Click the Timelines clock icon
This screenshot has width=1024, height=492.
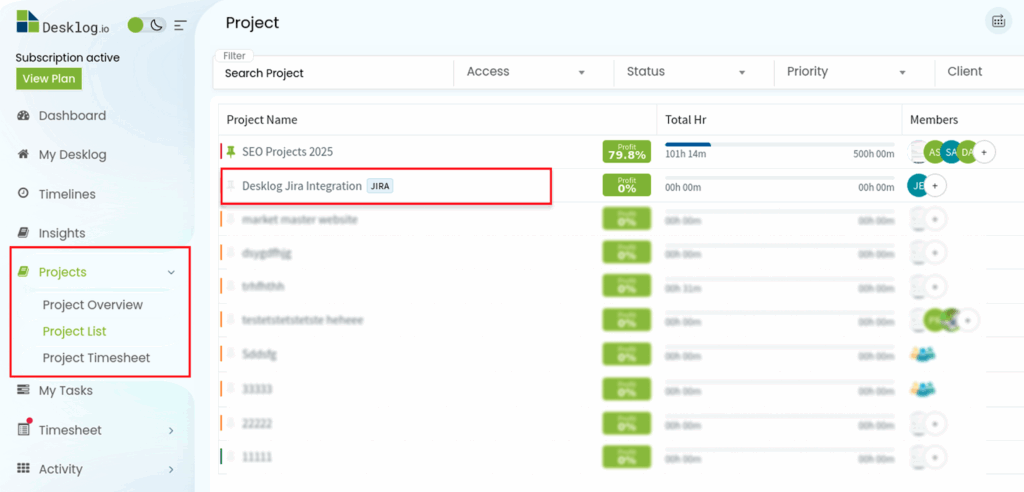[23, 194]
